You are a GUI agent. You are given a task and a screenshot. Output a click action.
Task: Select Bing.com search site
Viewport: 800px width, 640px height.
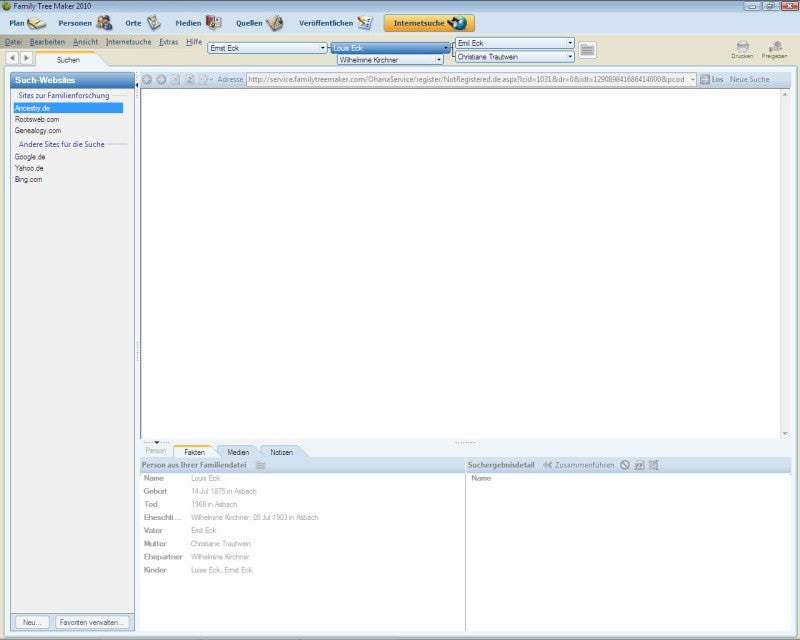[x=29, y=180]
